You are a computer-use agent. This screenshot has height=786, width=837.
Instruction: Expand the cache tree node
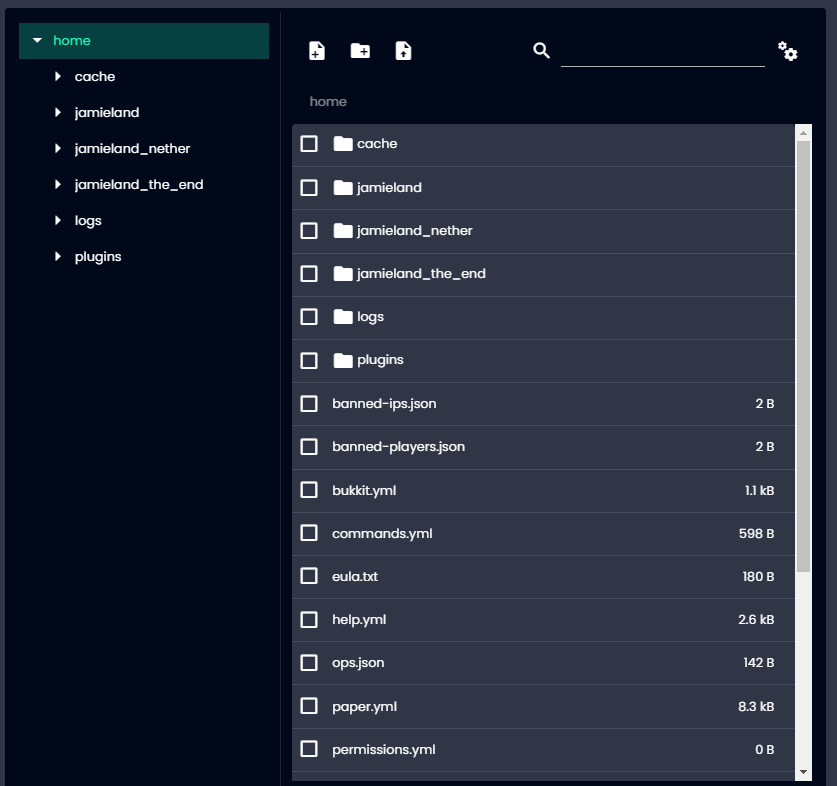tap(58, 76)
